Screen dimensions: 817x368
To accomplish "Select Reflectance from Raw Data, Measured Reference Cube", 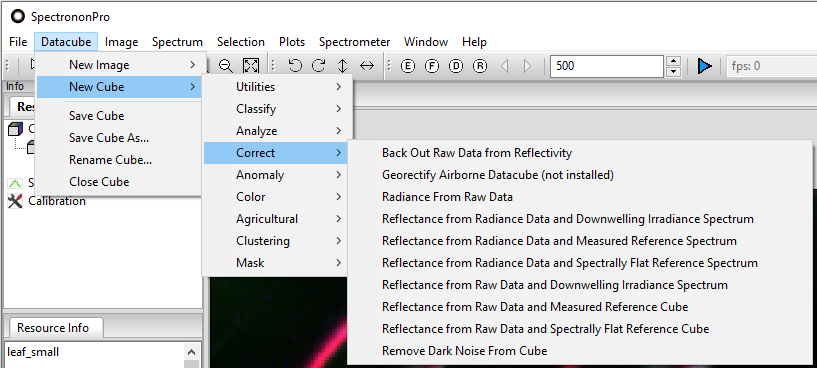I will coord(579,306).
